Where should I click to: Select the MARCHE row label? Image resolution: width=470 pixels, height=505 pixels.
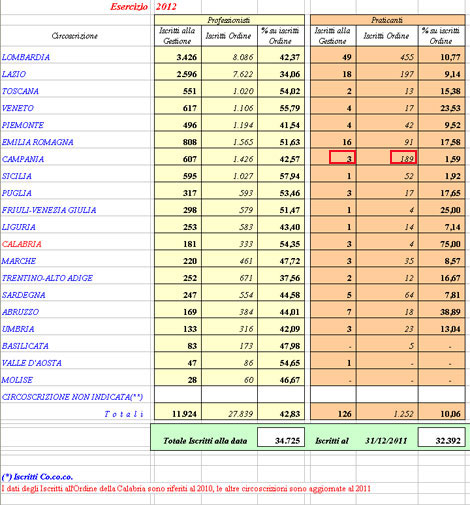(19, 261)
